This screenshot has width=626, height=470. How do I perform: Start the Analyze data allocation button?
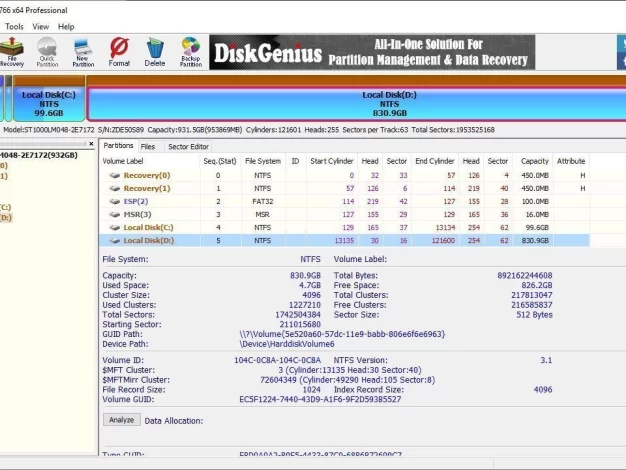click(122, 420)
